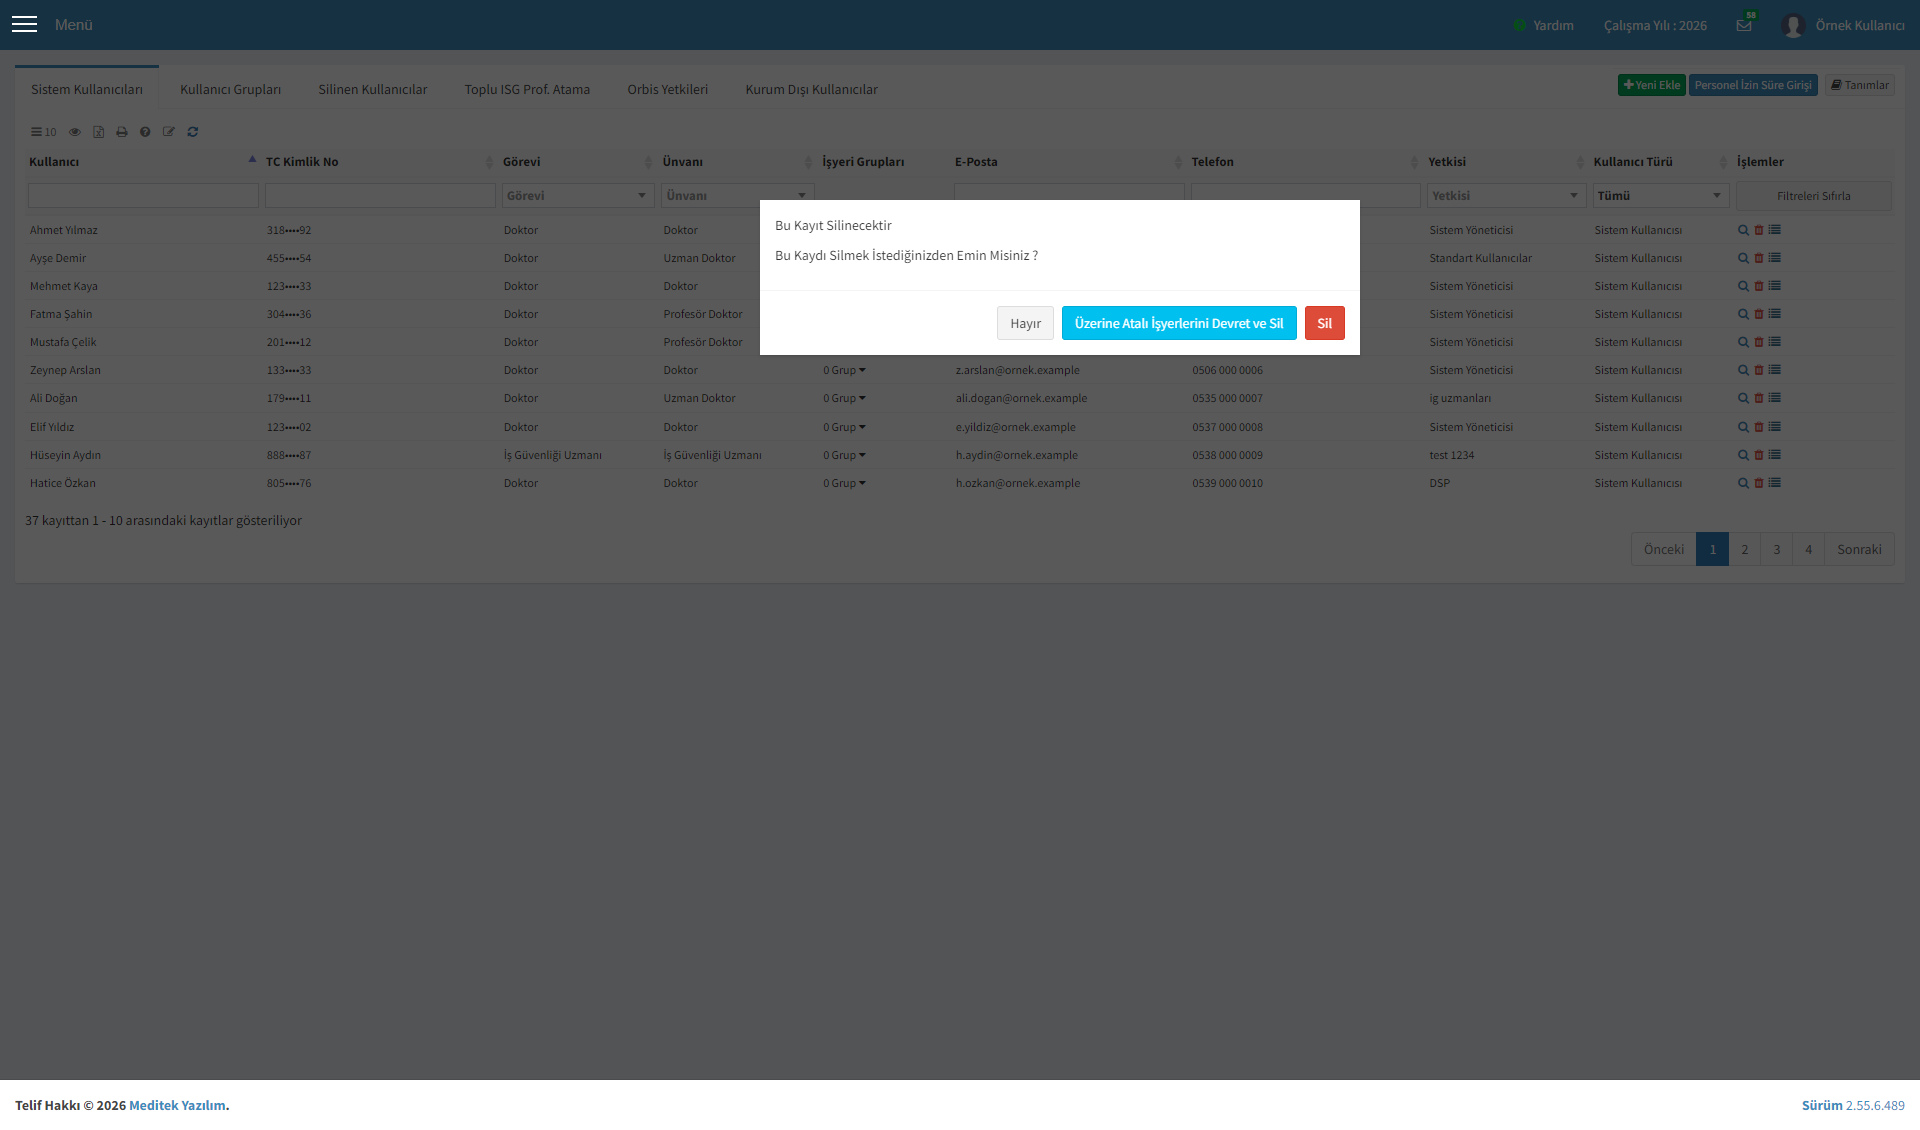Switch to Kullanıcı Grupları tab

point(230,89)
